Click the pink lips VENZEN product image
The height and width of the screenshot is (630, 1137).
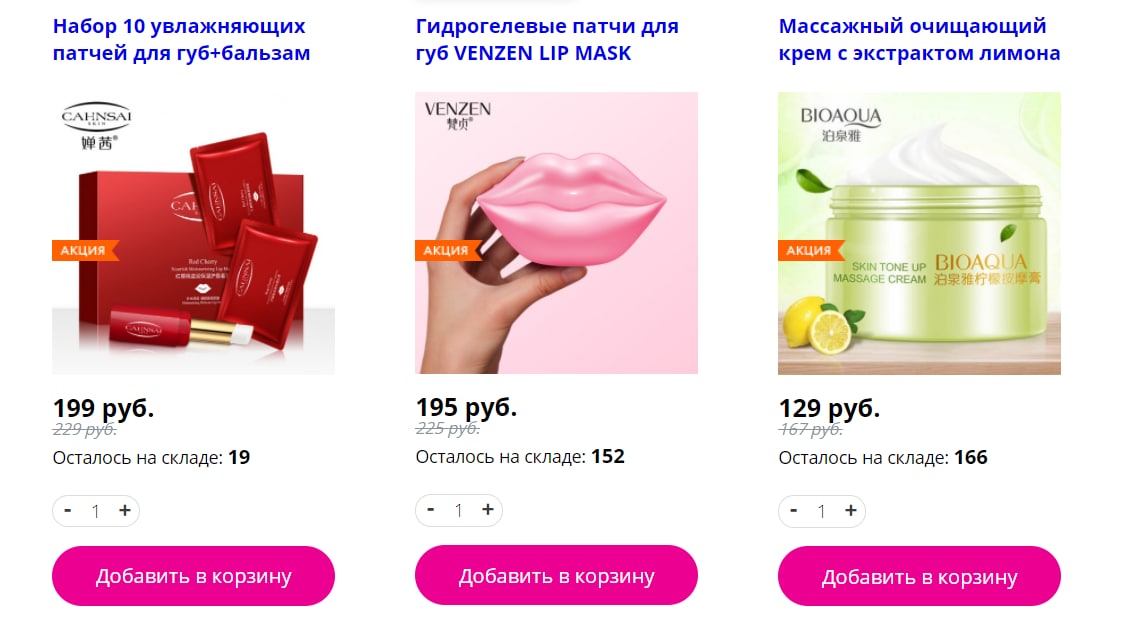(556, 233)
